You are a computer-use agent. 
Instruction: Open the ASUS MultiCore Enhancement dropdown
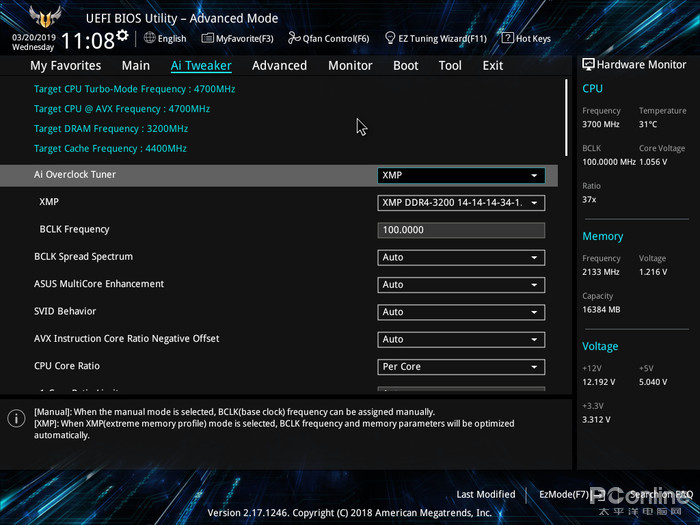coord(461,285)
